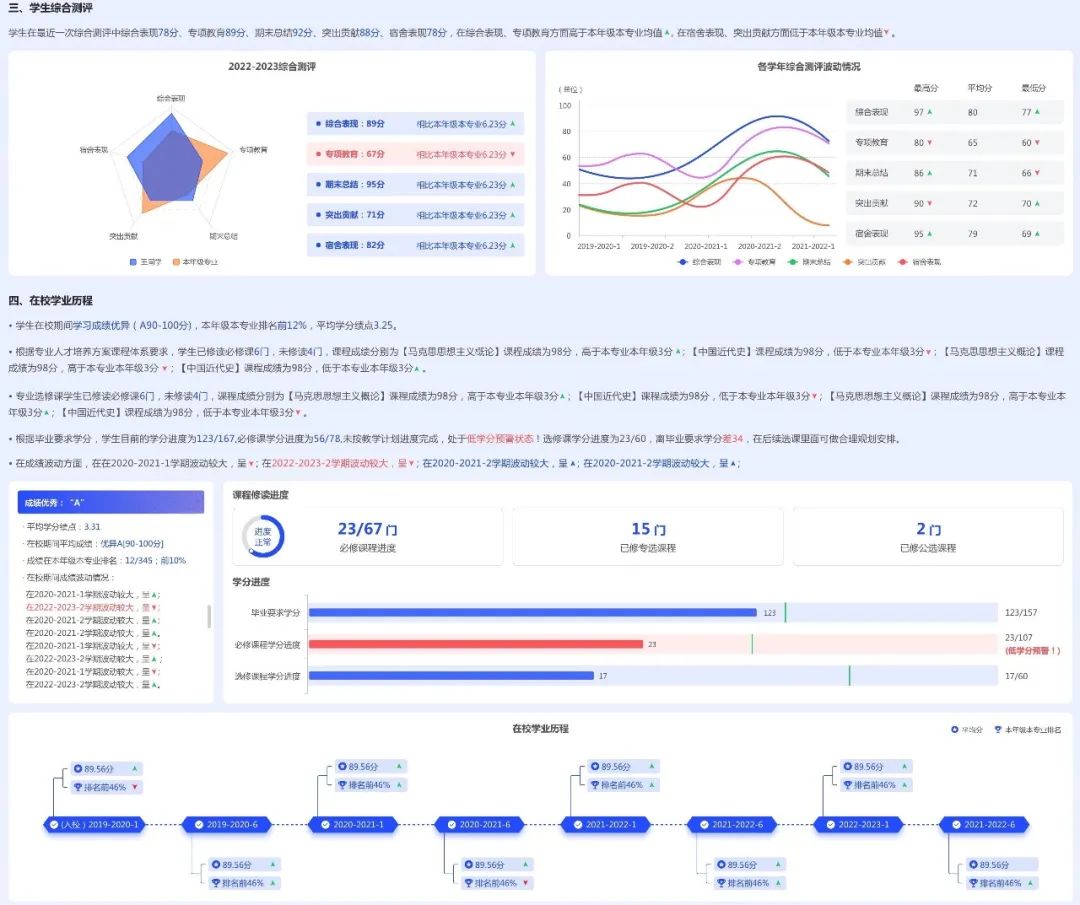Click the 成绩优秀 "A" header tab
The width and height of the screenshot is (1080, 905).
(111, 502)
